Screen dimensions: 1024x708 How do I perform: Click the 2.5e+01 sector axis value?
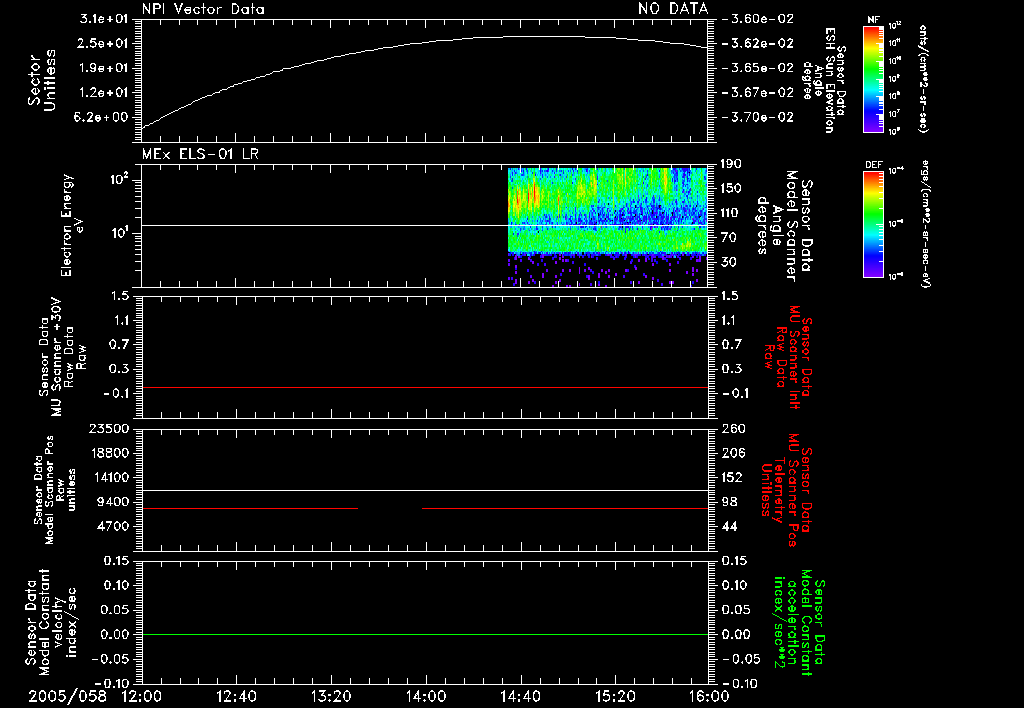click(104, 43)
